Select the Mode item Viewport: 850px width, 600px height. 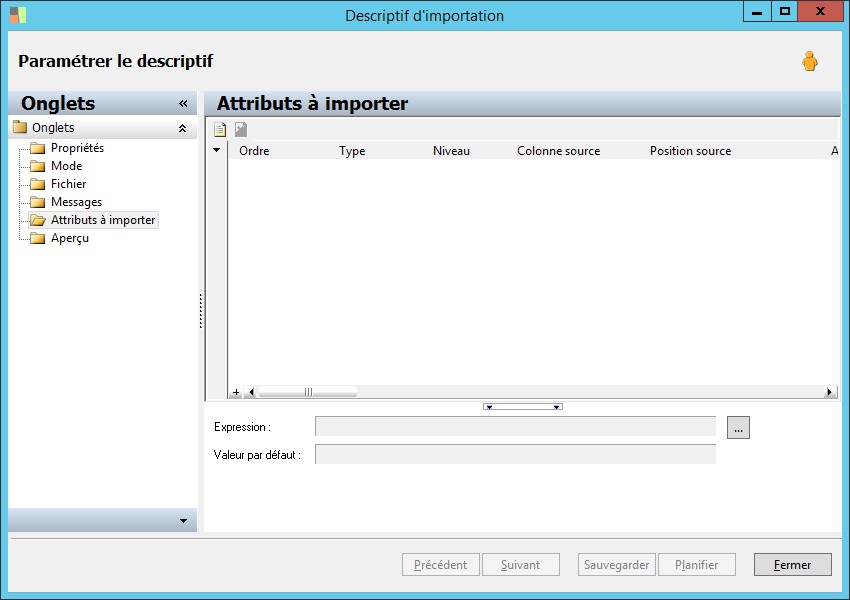(x=66, y=166)
